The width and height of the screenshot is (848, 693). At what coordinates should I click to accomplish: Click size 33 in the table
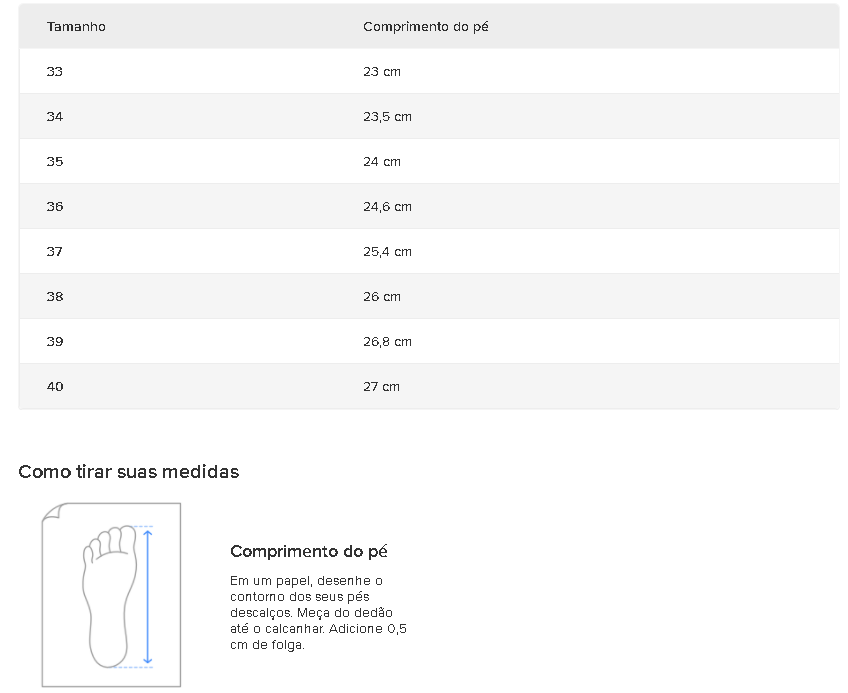[x=55, y=71]
